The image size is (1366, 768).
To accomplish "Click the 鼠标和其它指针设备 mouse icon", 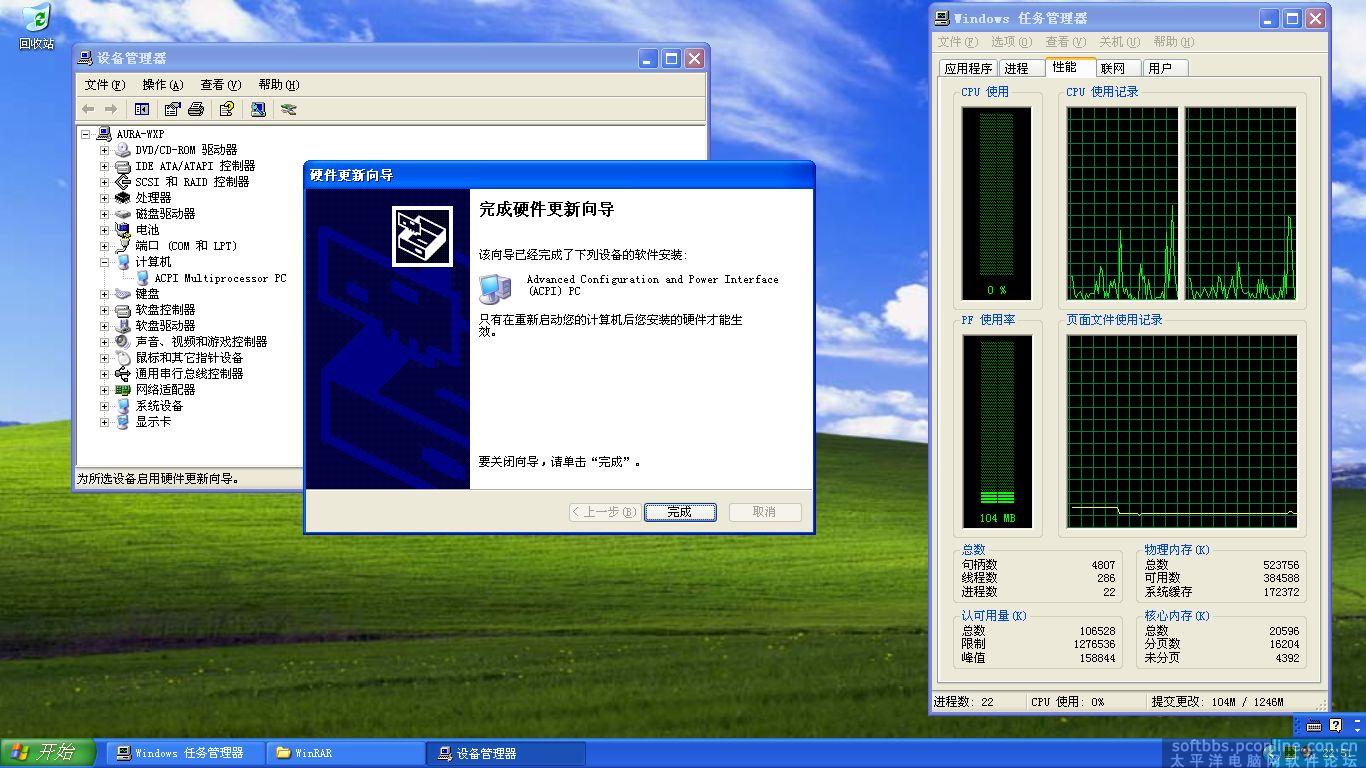I will click(123, 358).
